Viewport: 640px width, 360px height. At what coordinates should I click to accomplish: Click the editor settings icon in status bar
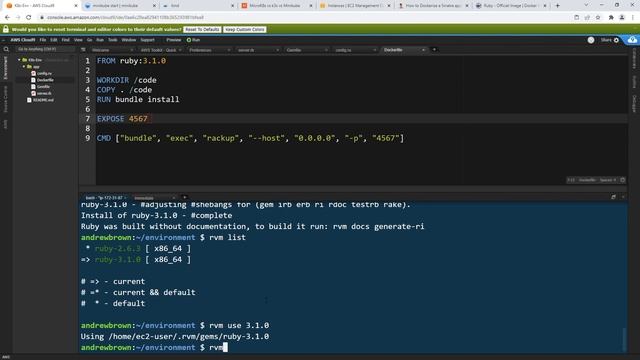622,180
